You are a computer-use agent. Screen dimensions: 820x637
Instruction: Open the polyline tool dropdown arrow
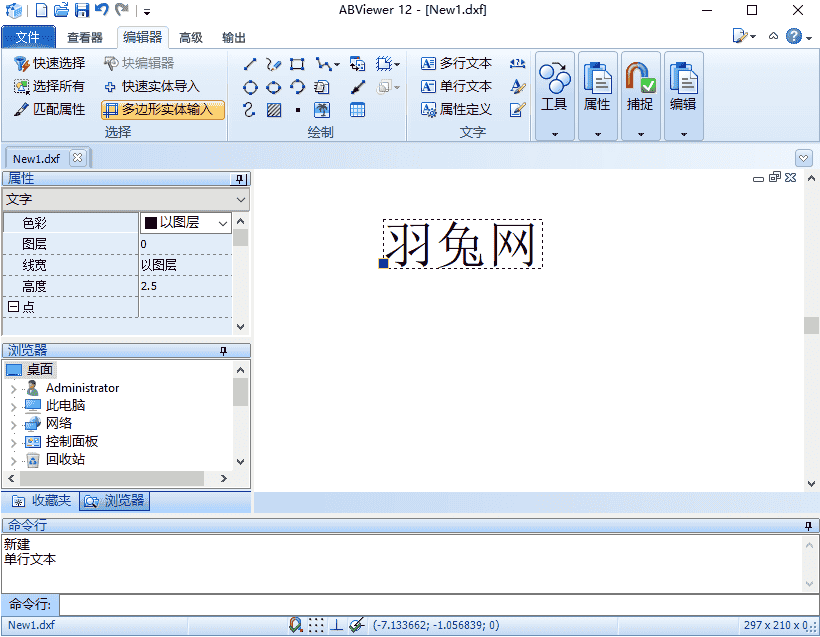[337, 64]
